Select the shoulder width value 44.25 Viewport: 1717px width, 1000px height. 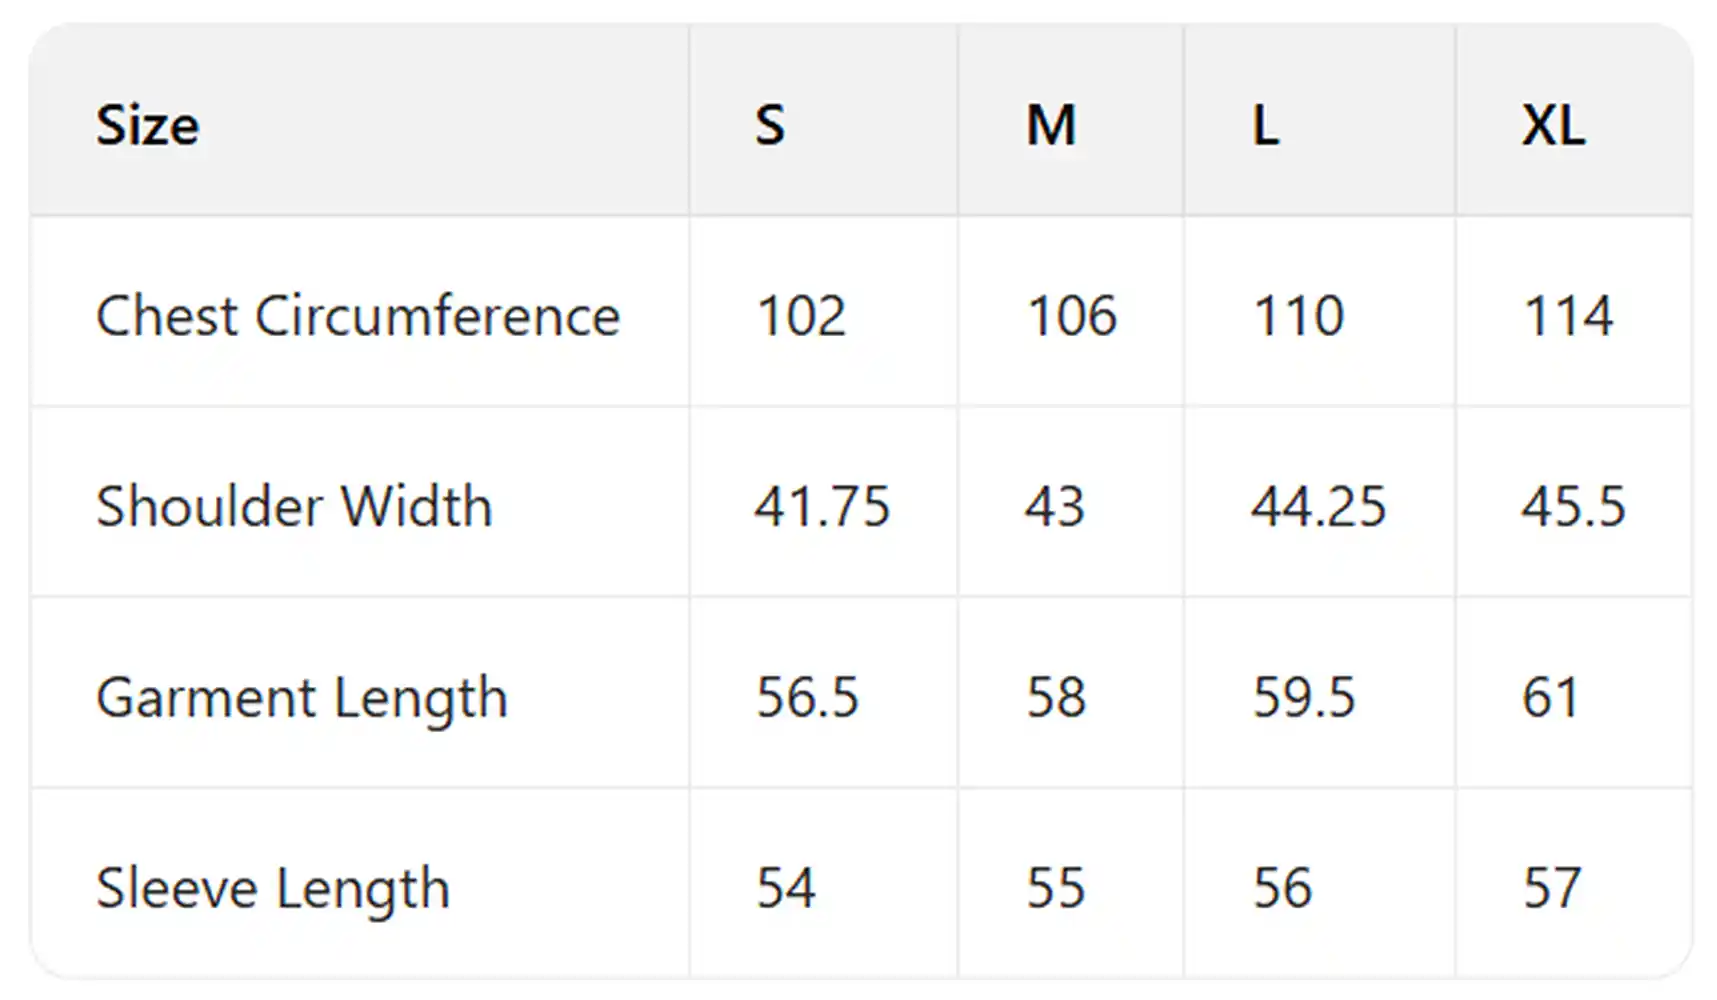pos(1318,506)
